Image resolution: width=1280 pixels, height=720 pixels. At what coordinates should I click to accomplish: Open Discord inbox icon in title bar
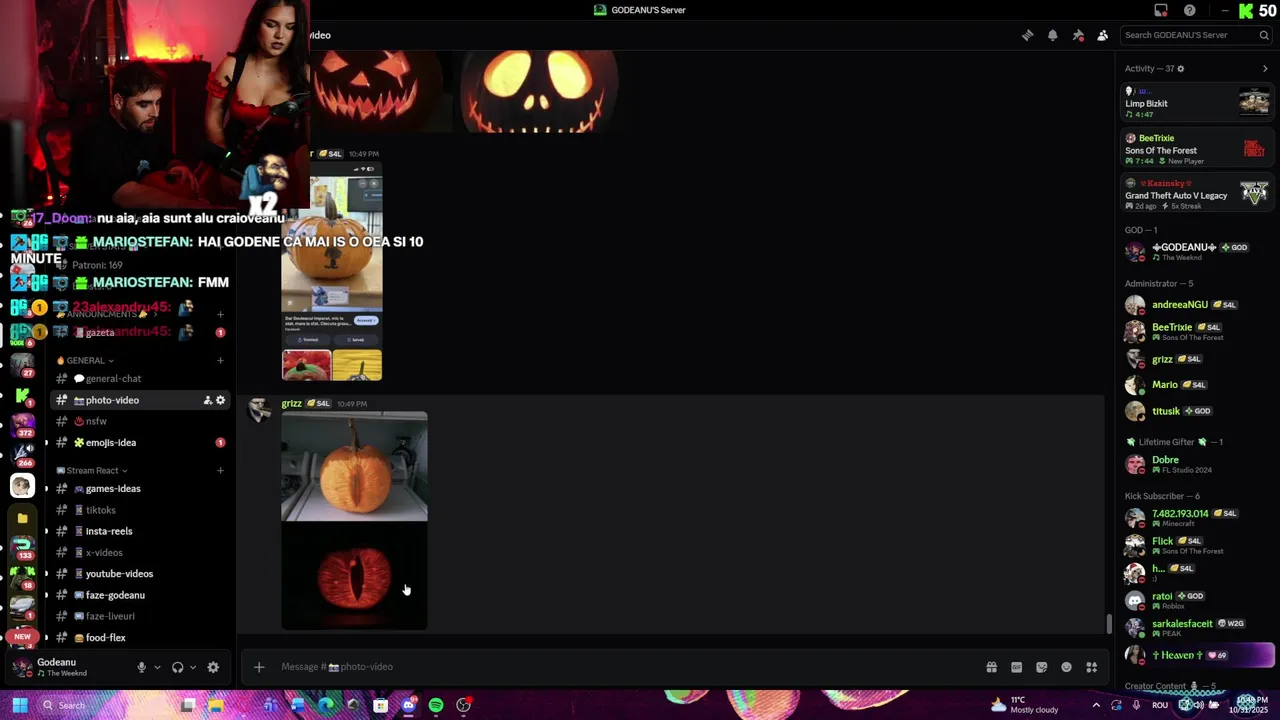1161,10
